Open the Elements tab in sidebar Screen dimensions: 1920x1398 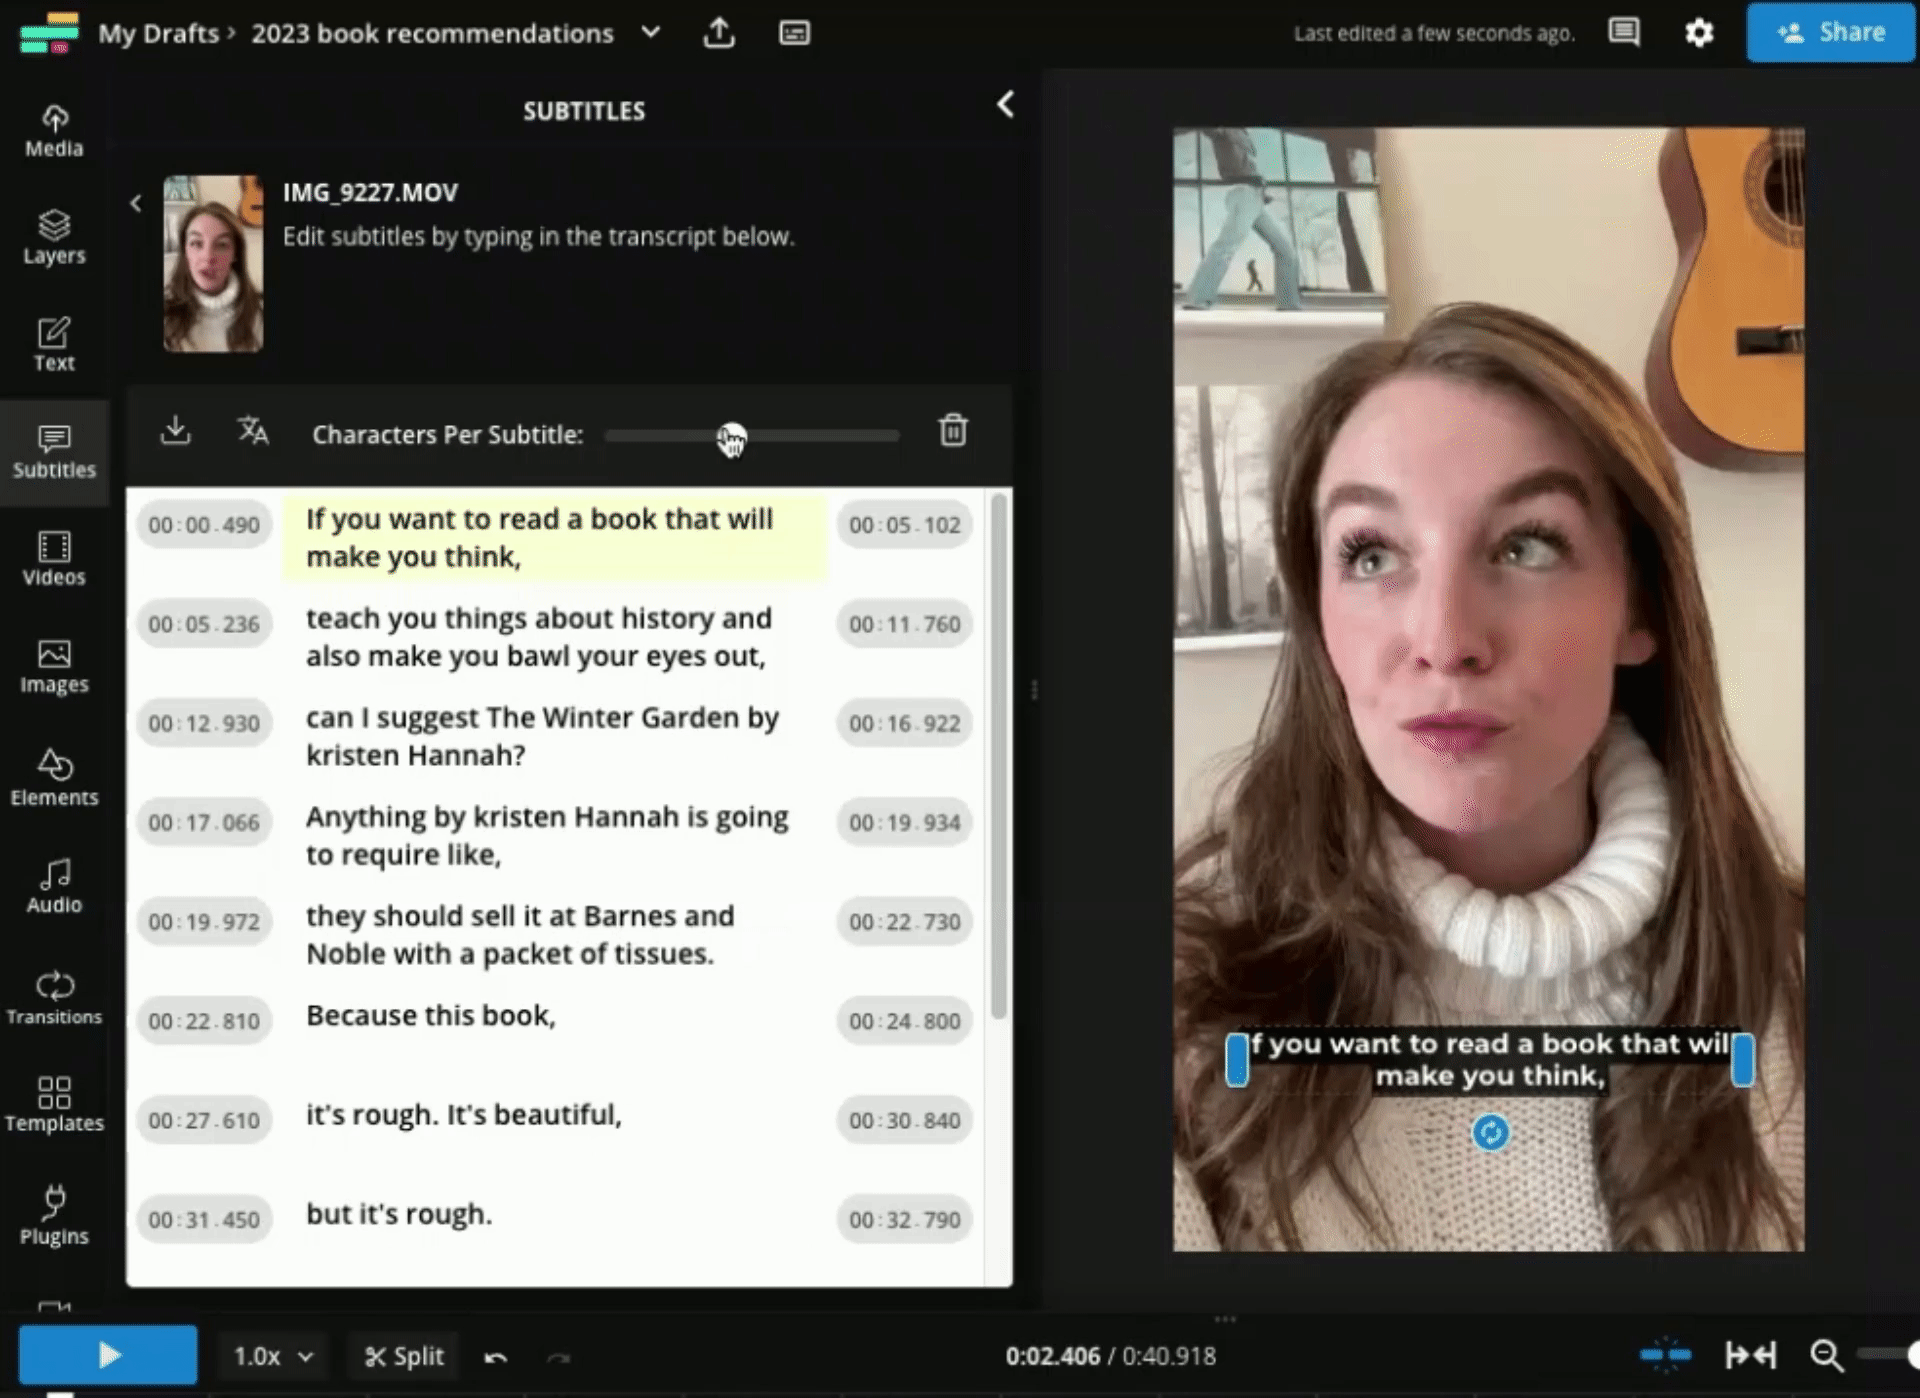54,777
